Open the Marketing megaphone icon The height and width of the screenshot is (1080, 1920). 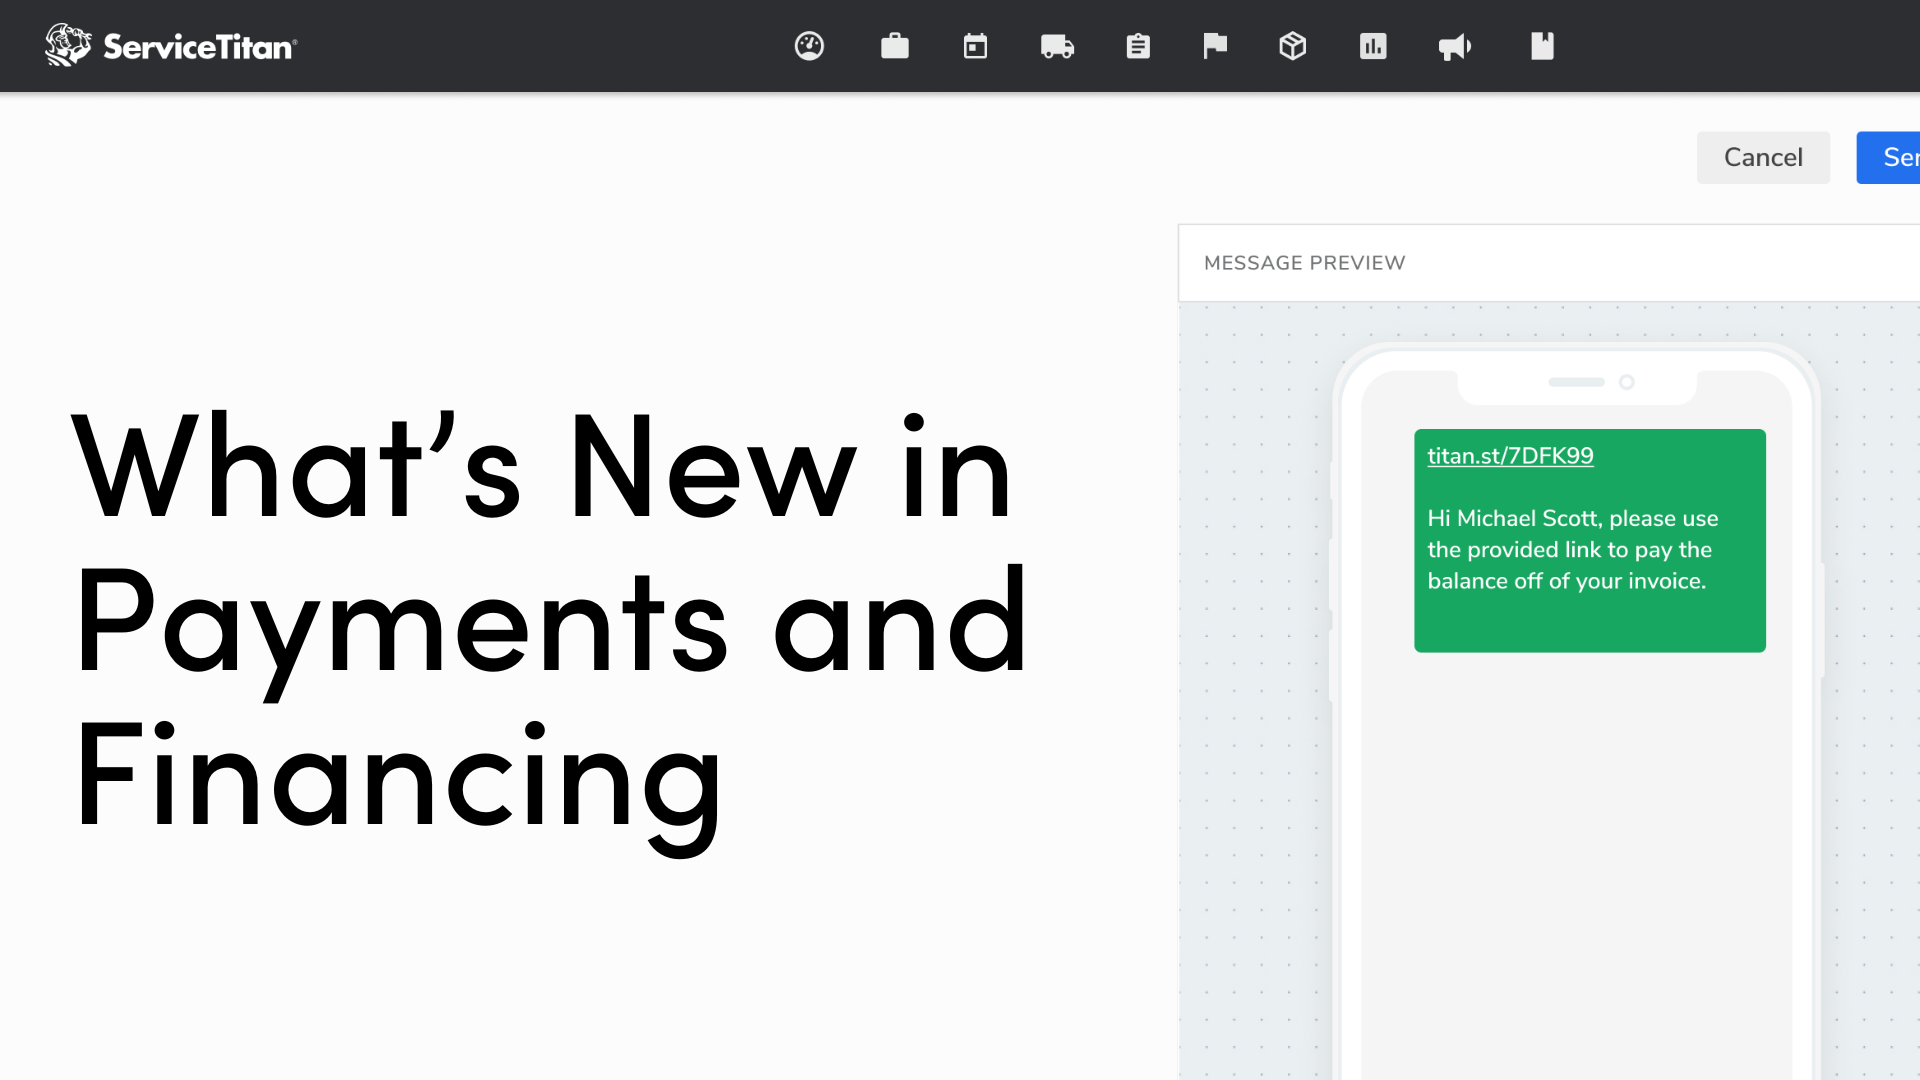click(x=1455, y=46)
